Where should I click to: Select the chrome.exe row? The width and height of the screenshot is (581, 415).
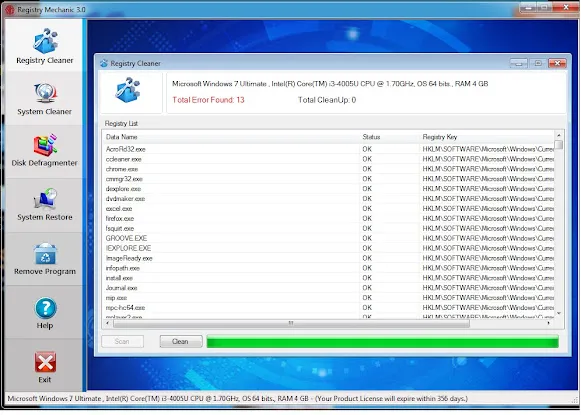click(328, 169)
